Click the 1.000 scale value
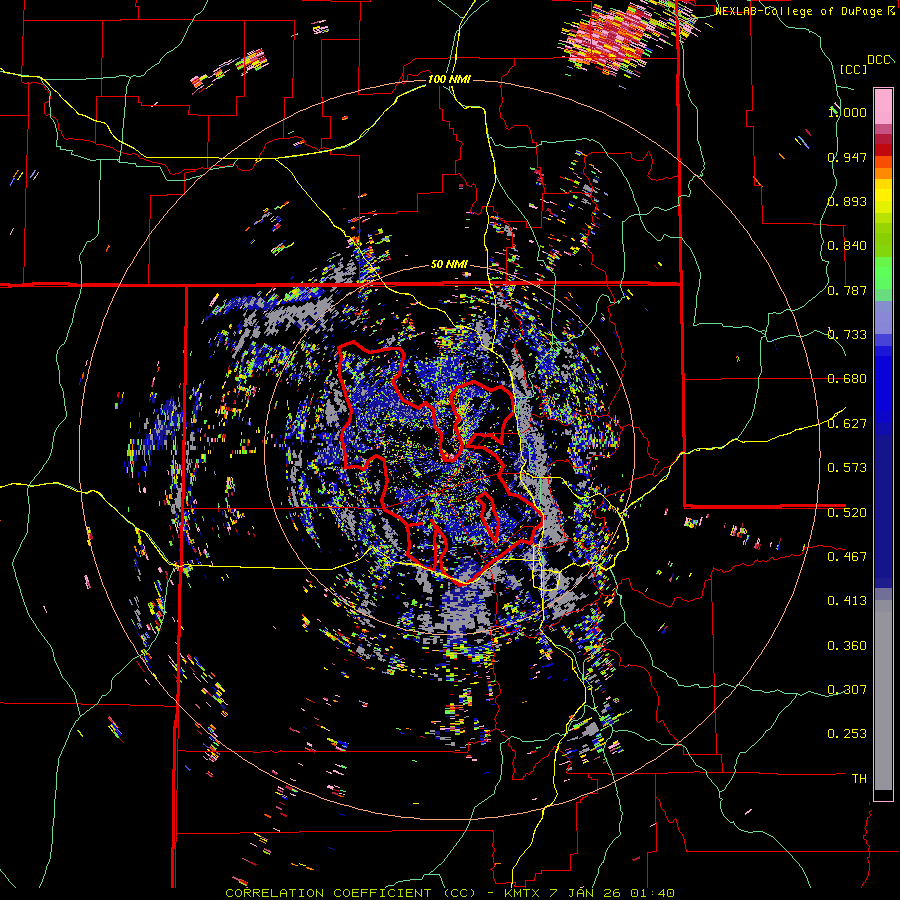The width and height of the screenshot is (900, 900). point(847,112)
